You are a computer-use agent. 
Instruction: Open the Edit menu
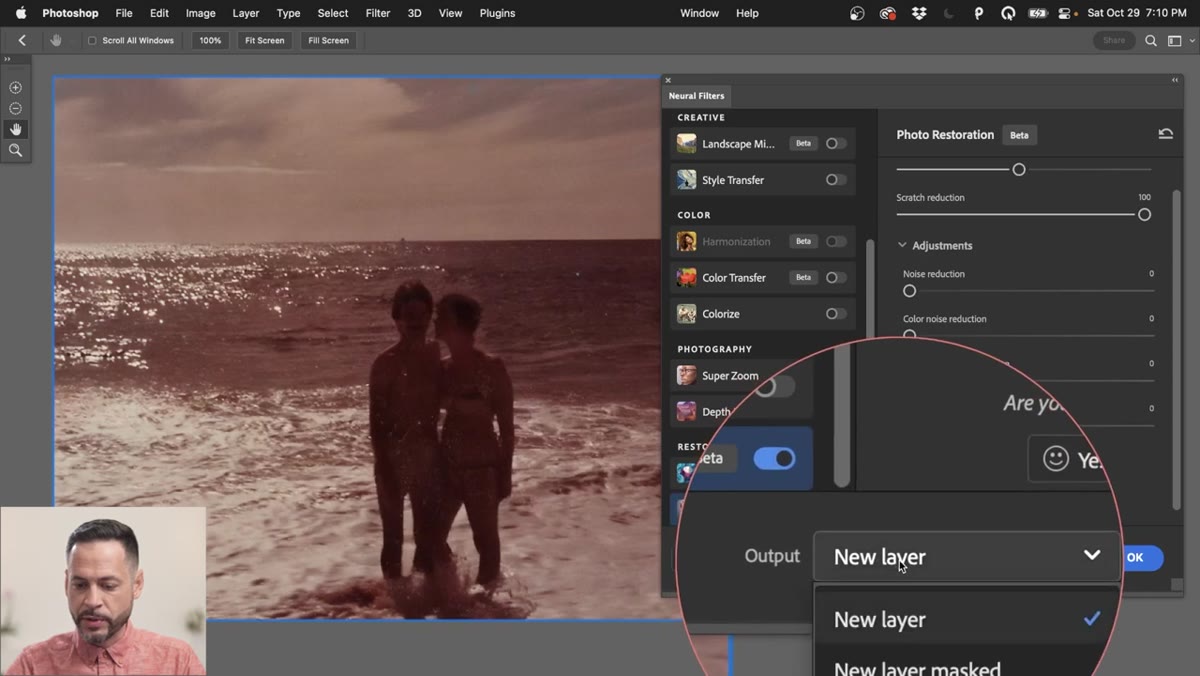pyautogui.click(x=159, y=13)
